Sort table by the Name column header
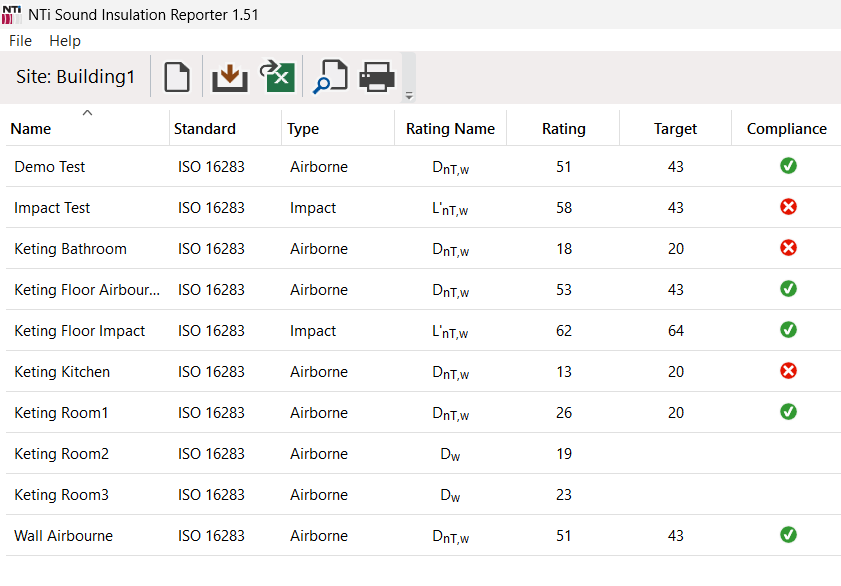Viewport: 841px width, 586px height. (x=31, y=128)
